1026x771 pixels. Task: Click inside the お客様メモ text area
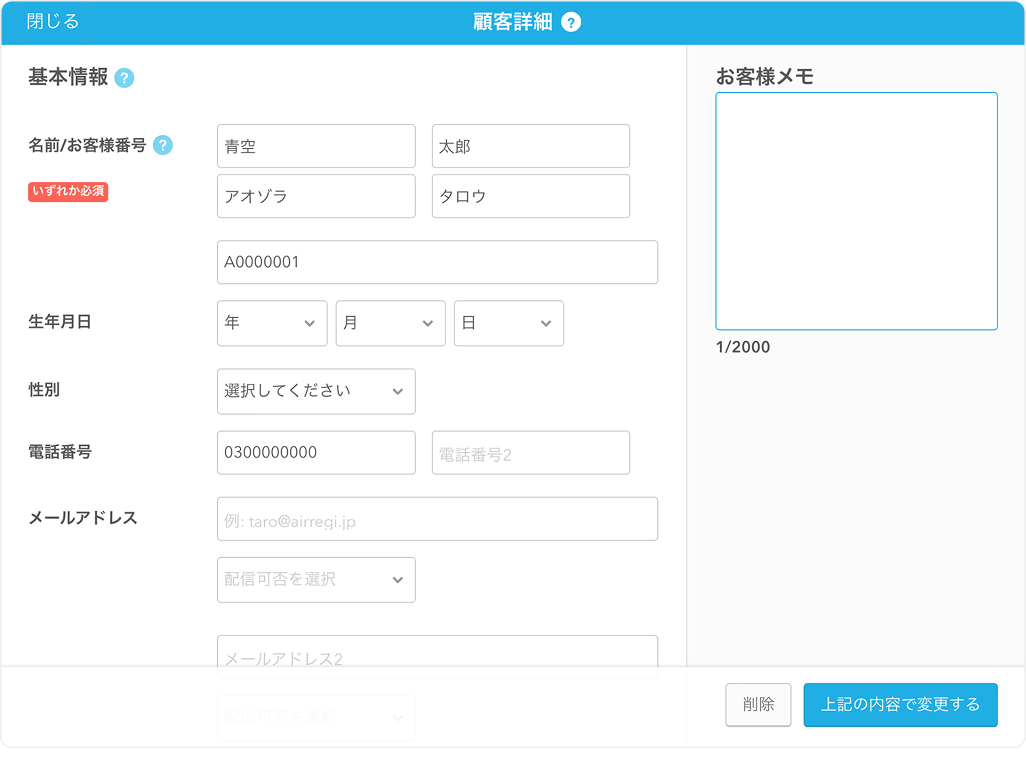[x=856, y=211]
